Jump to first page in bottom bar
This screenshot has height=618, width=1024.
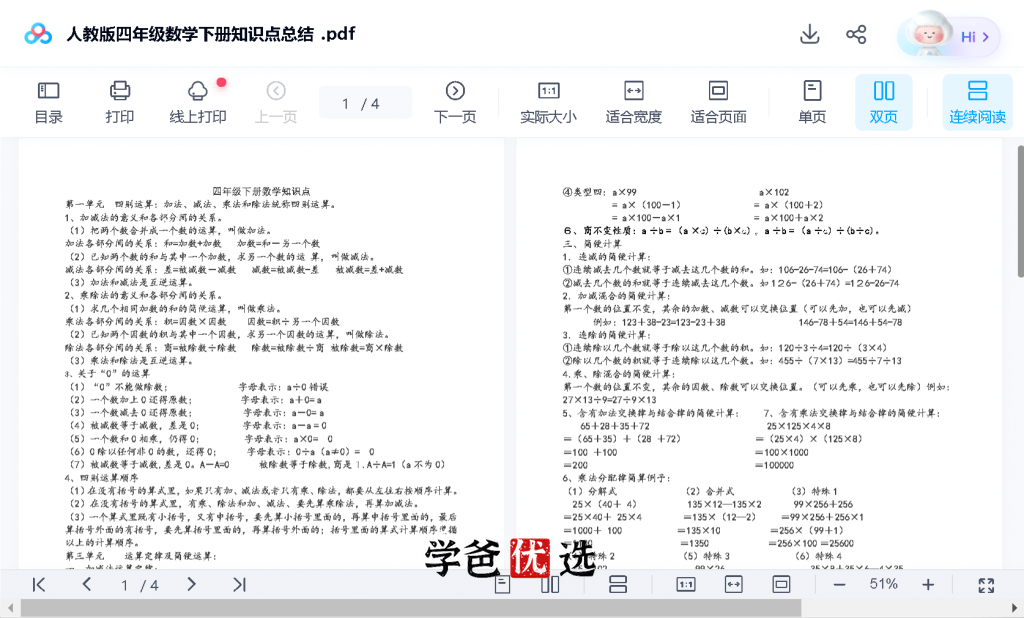click(39, 585)
